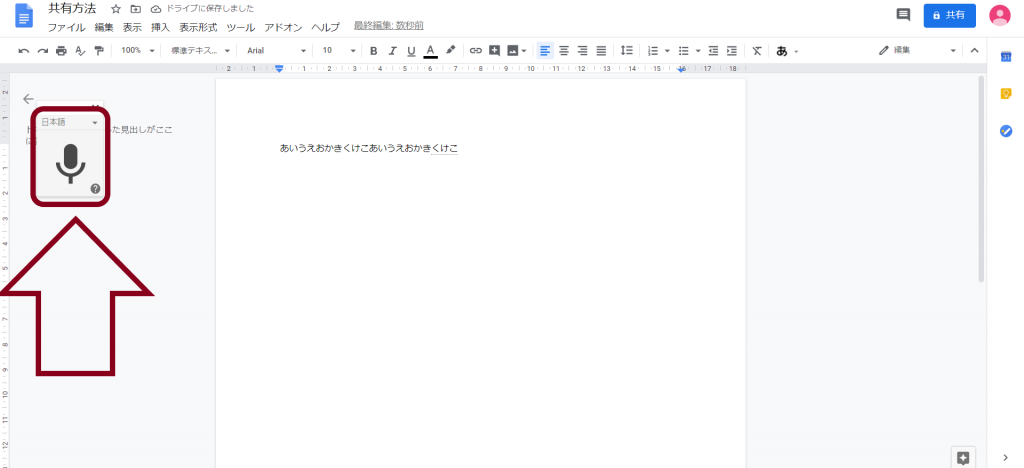The image size is (1024, 468).
Task: Open voice typing help question mark
Action: coord(95,189)
